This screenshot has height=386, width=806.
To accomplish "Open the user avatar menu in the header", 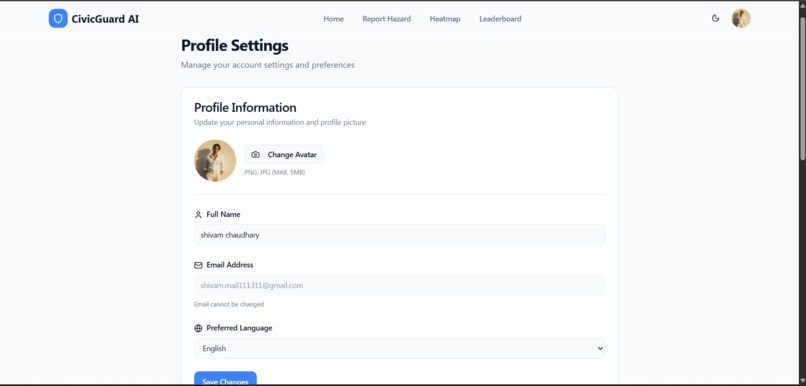I will coord(741,19).
